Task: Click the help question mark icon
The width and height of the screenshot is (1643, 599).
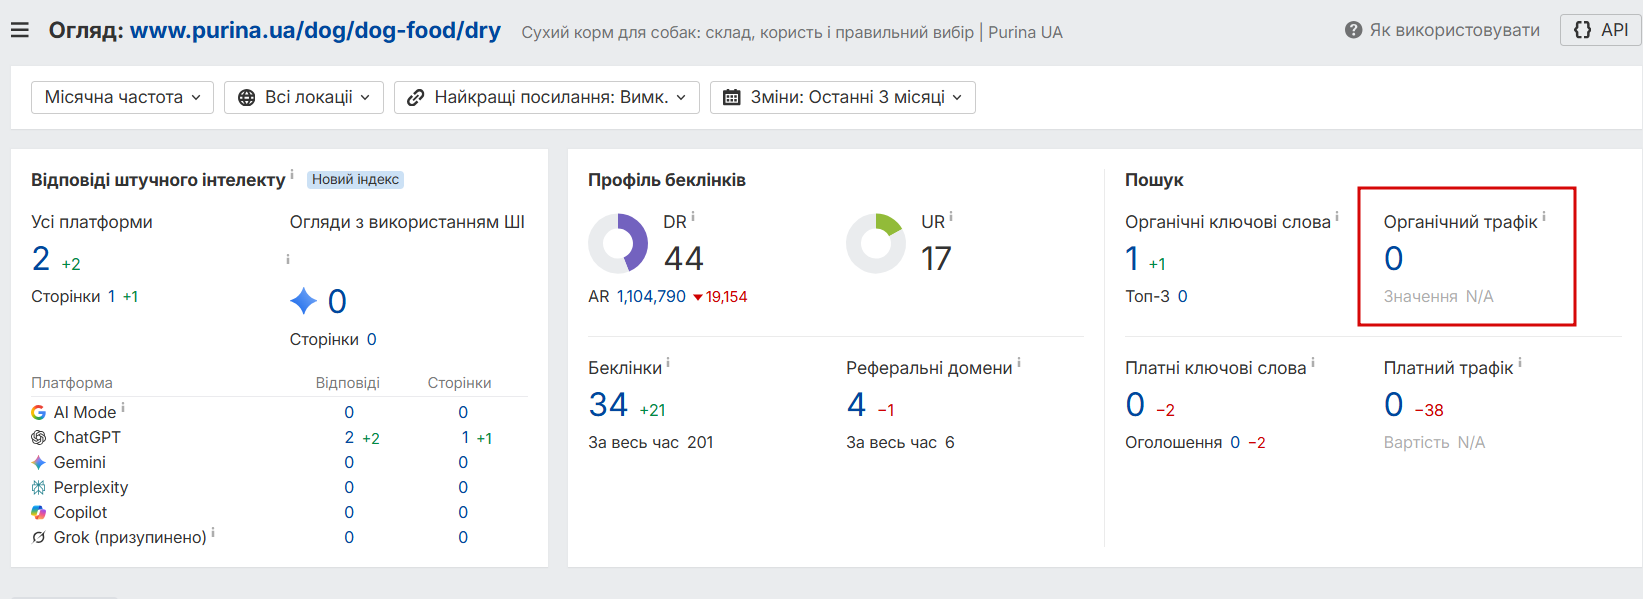Action: click(x=1353, y=30)
